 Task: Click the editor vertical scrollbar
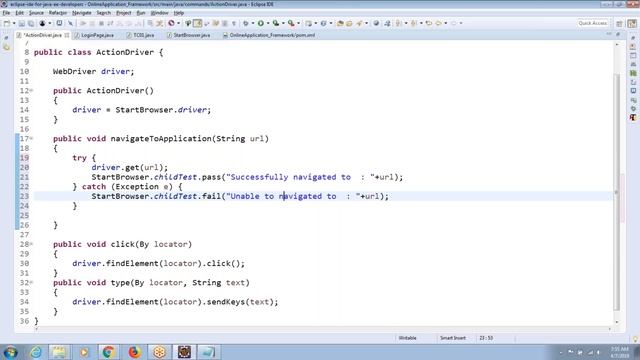click(x=617, y=192)
